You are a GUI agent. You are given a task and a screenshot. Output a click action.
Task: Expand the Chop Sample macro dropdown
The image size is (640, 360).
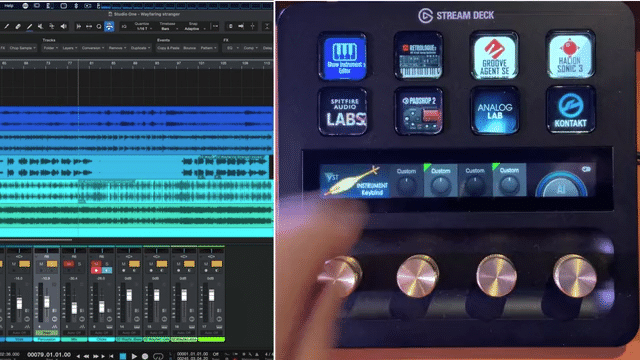(x=23, y=48)
